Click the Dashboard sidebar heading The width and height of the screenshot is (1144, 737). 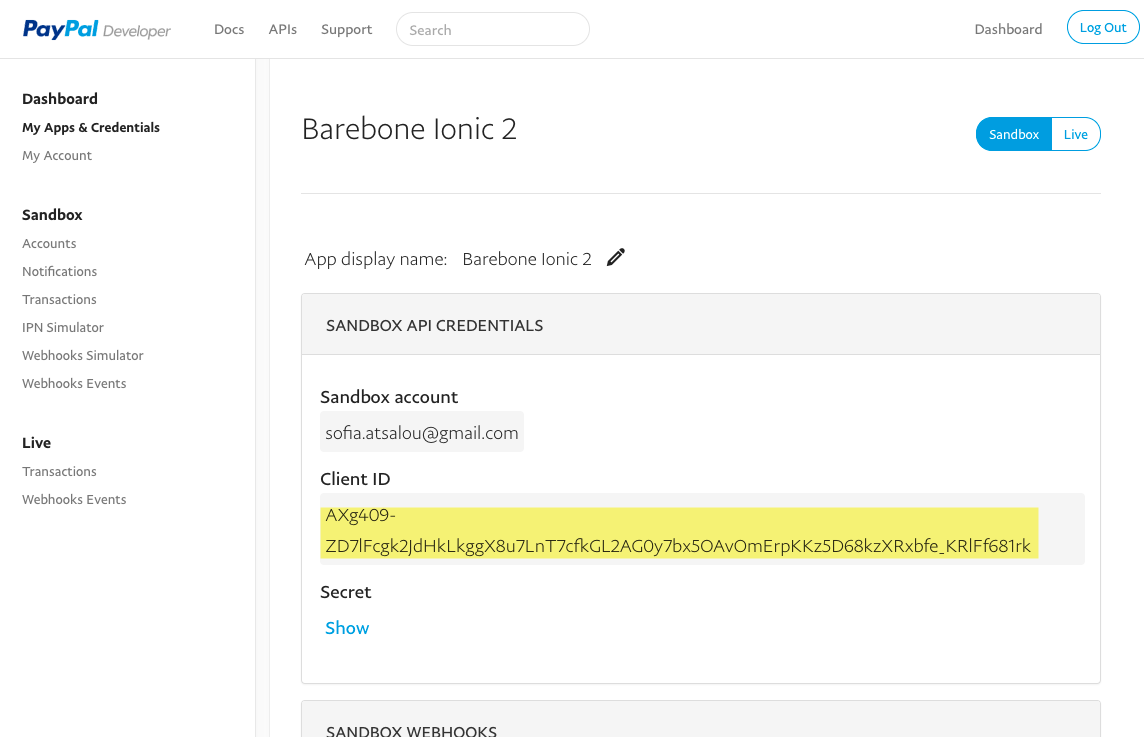[60, 99]
